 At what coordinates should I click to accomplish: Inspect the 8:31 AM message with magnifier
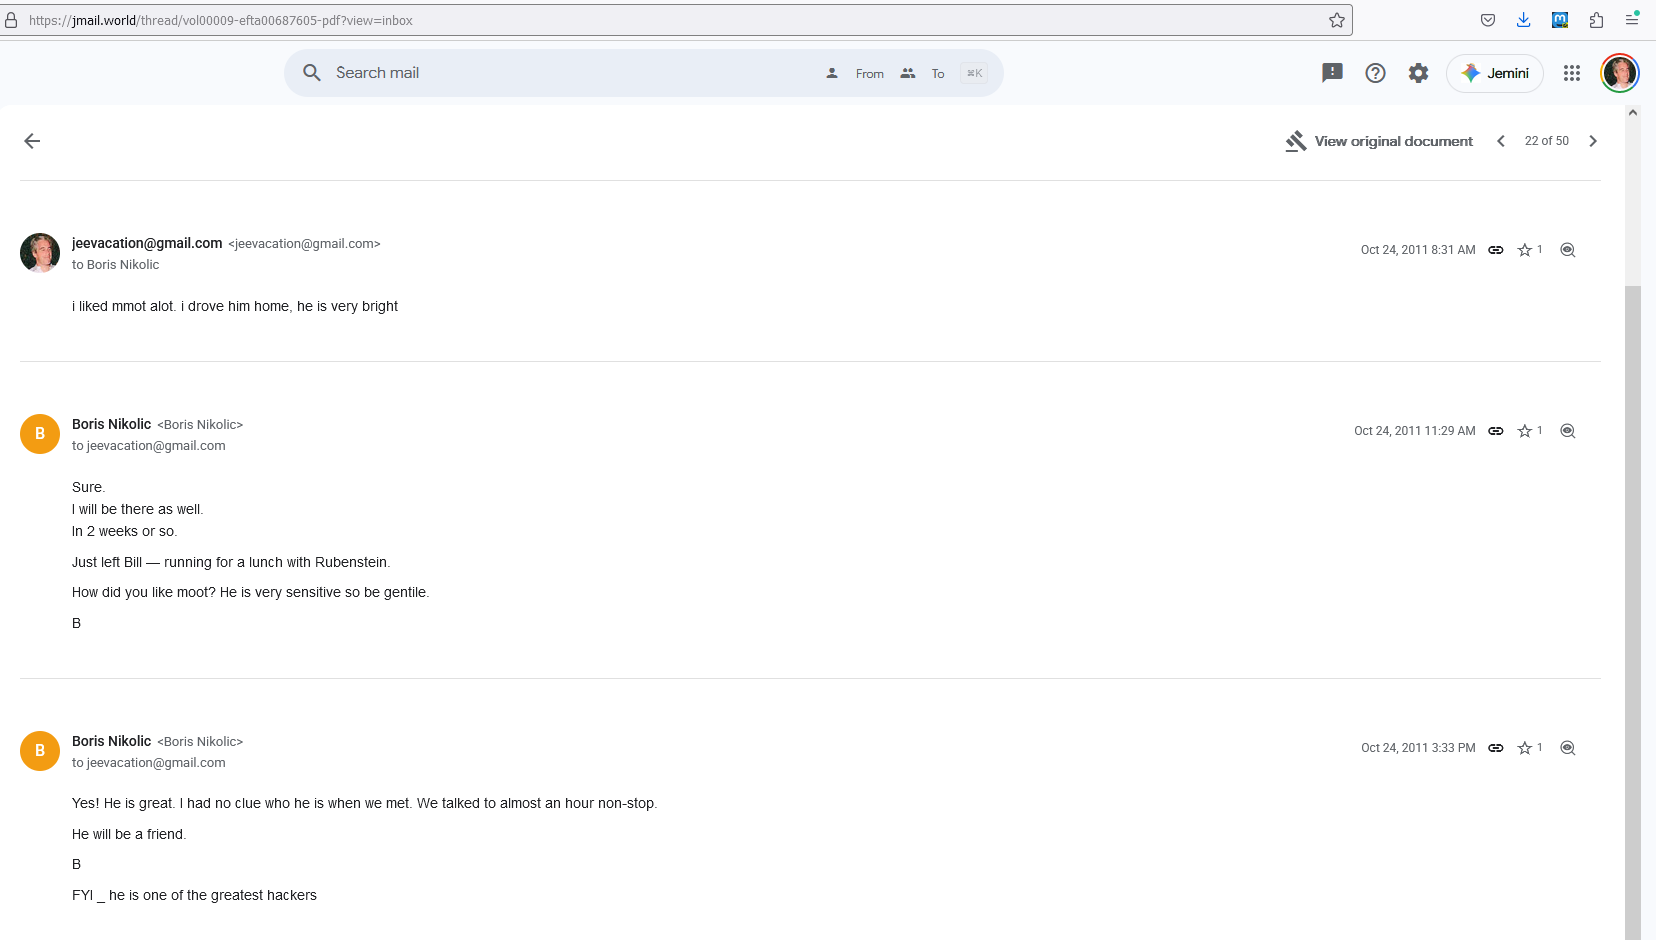1568,250
